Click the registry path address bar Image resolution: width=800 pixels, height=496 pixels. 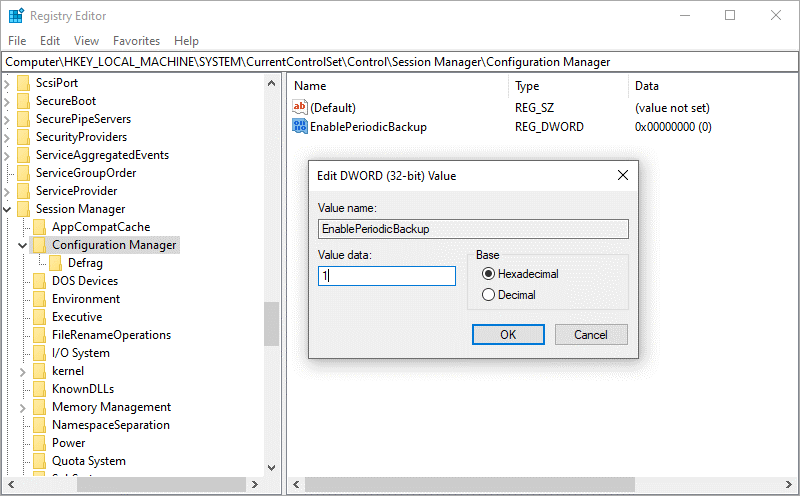click(x=400, y=62)
